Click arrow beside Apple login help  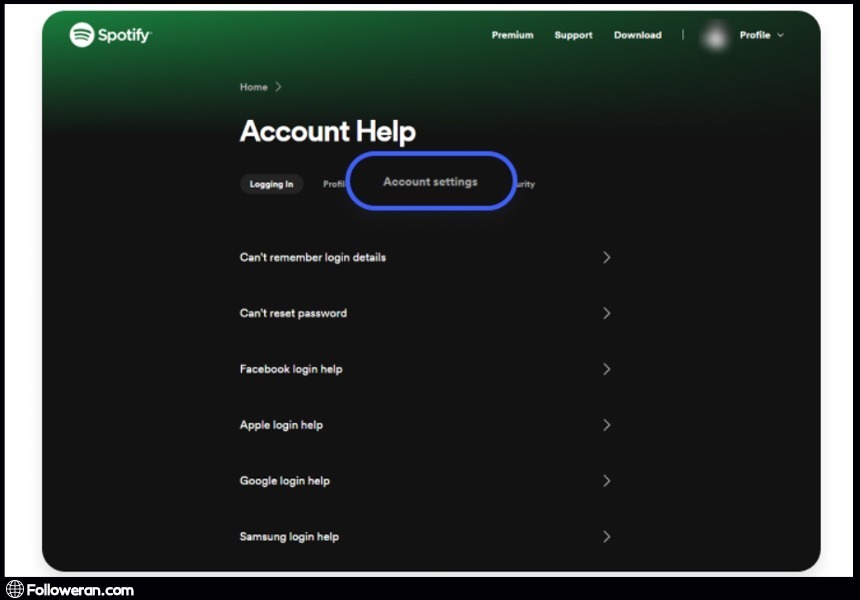point(606,425)
